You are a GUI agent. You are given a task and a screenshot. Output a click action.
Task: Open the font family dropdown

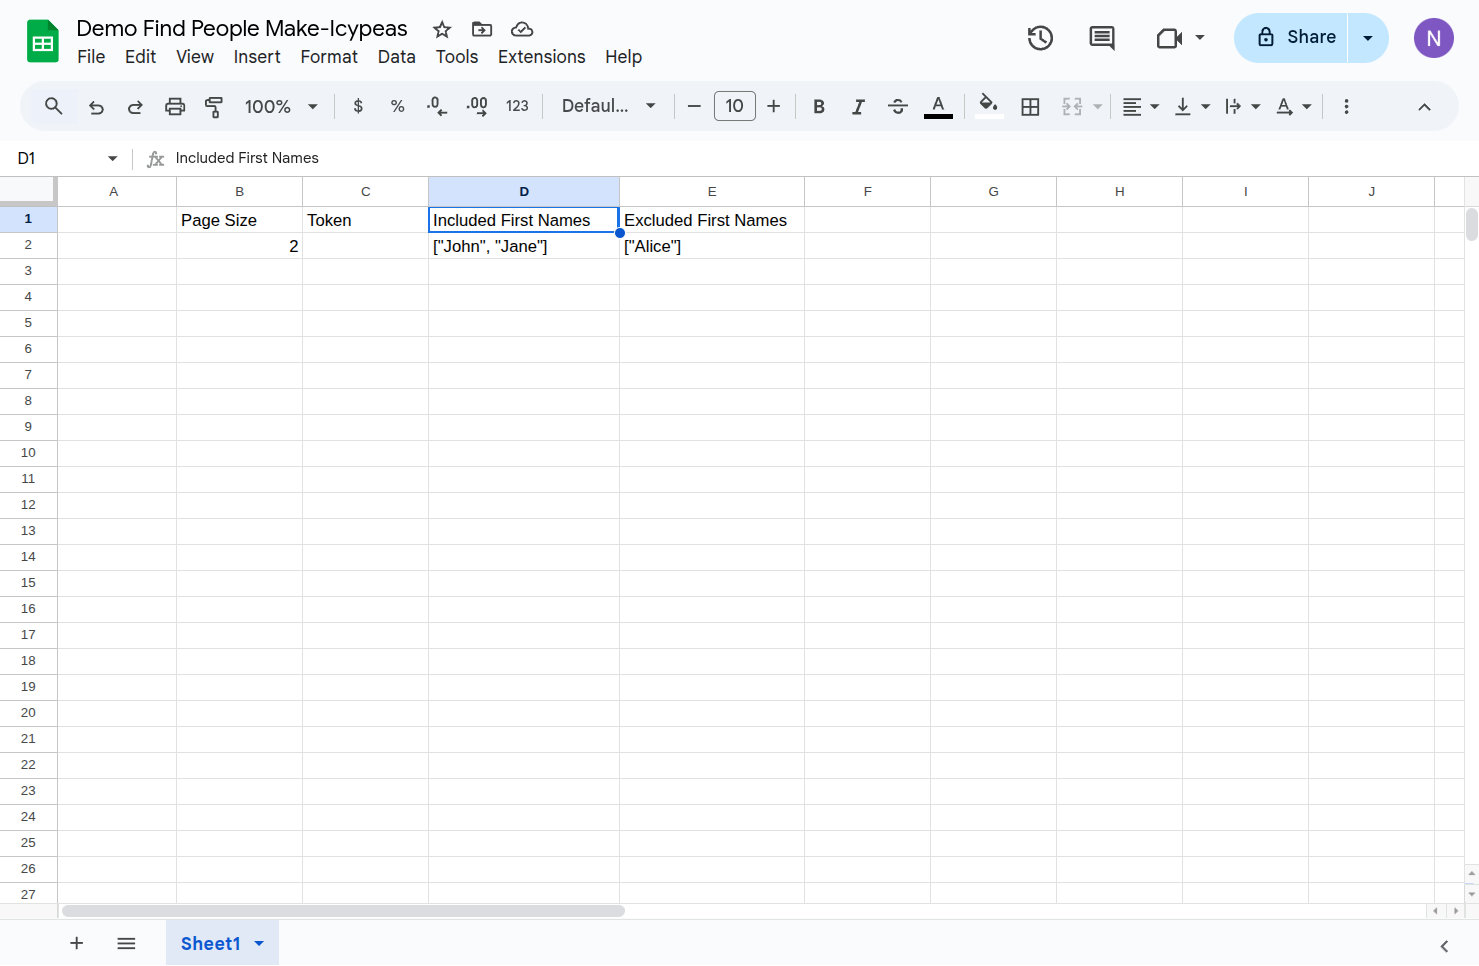pyautogui.click(x=608, y=106)
